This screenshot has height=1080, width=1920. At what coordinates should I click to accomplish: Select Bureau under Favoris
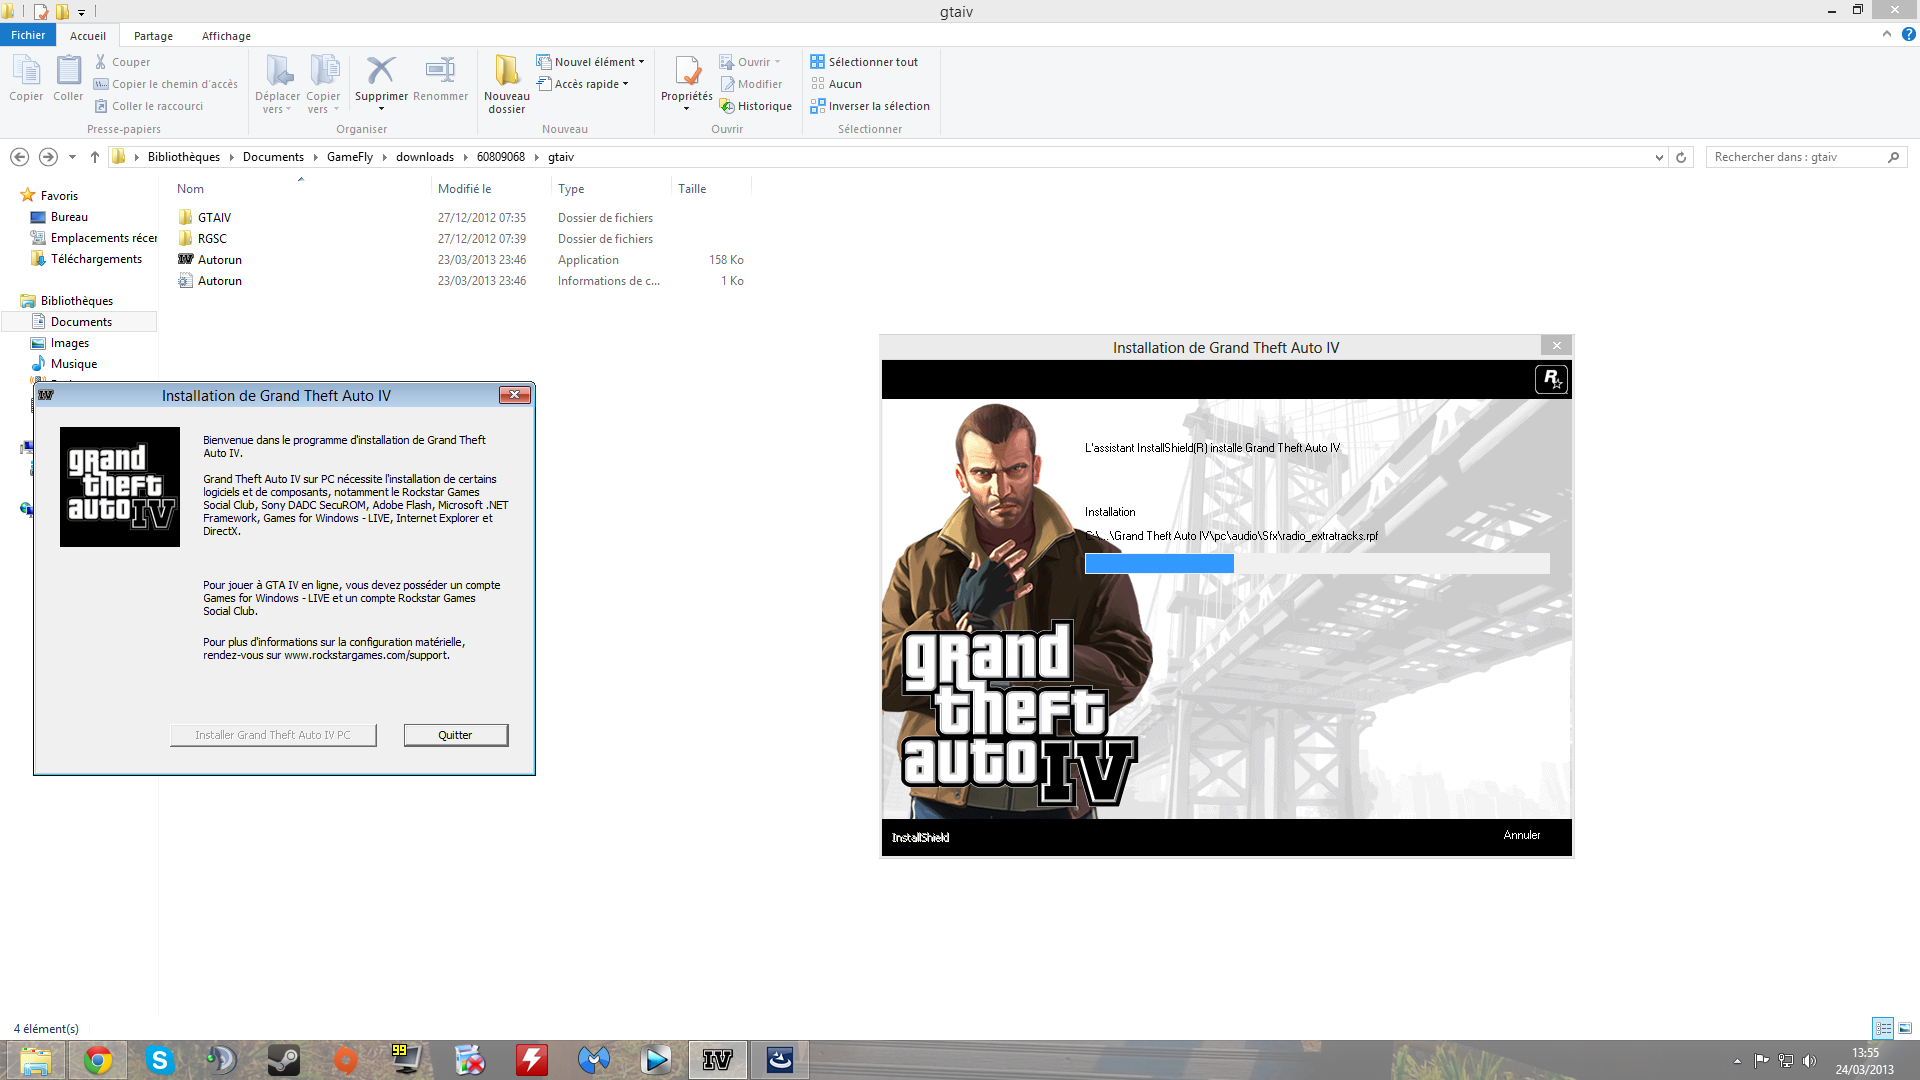pyautogui.click(x=69, y=217)
